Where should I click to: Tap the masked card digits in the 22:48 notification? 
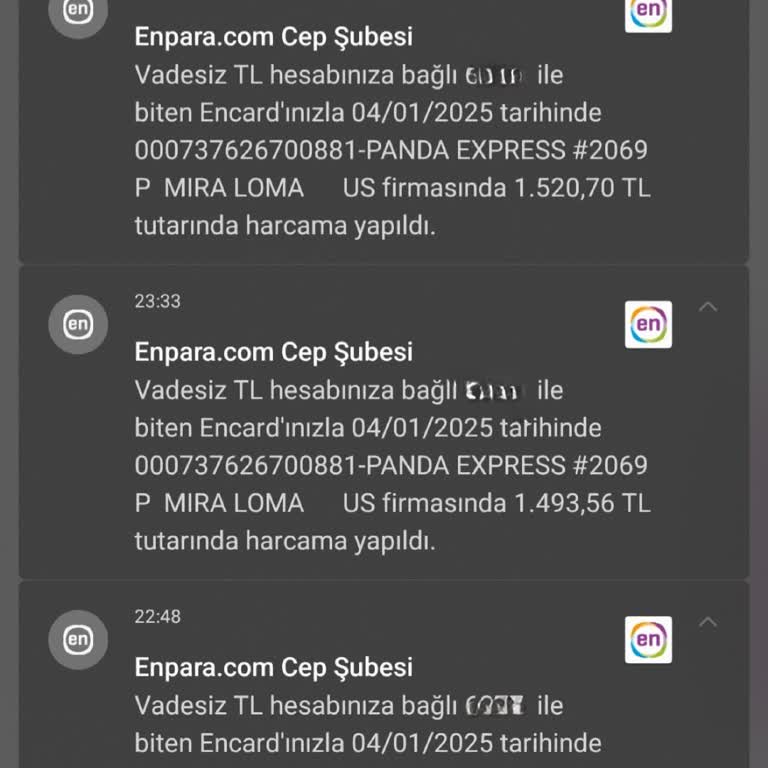click(495, 706)
